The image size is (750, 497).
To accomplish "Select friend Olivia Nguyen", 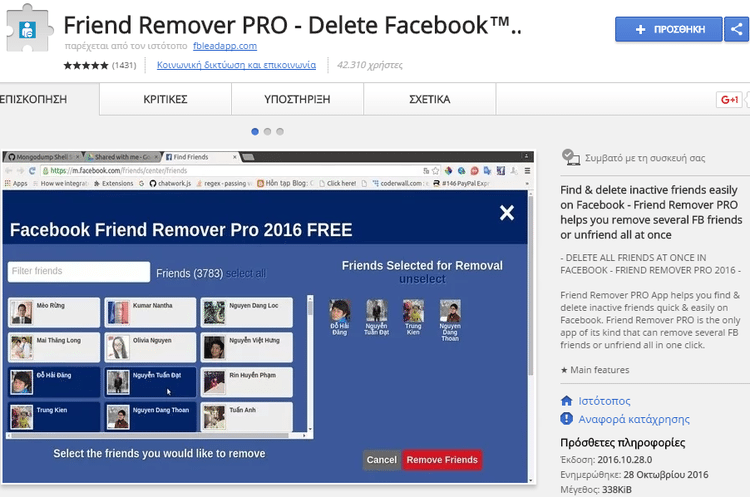I will 150,347.
